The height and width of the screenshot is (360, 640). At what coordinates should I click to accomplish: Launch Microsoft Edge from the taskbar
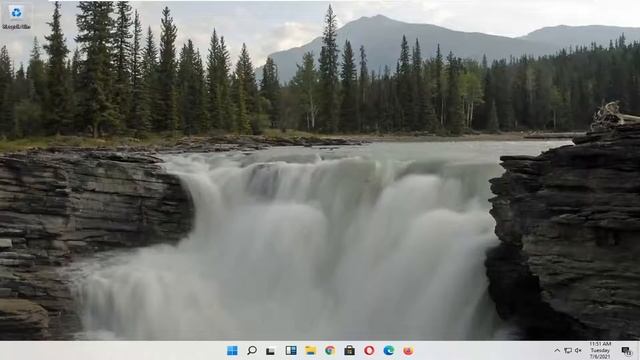(389, 350)
